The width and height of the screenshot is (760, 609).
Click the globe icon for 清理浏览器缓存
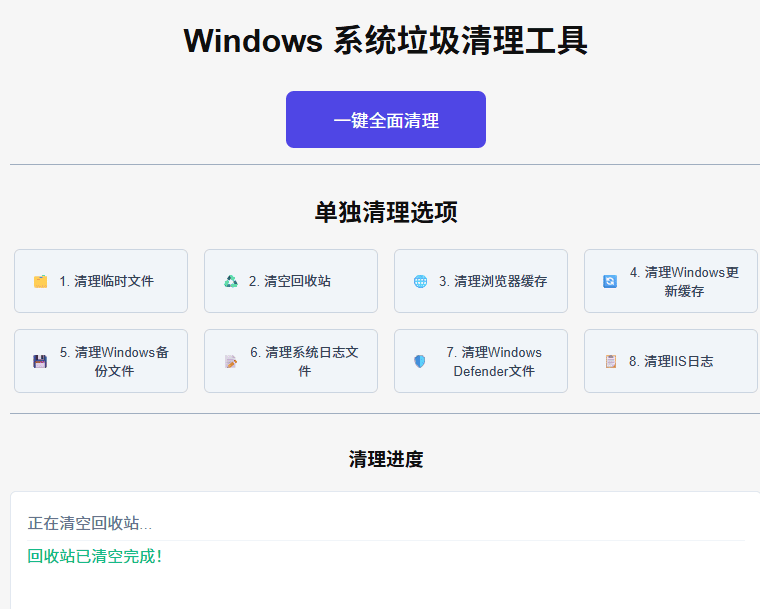tap(420, 281)
